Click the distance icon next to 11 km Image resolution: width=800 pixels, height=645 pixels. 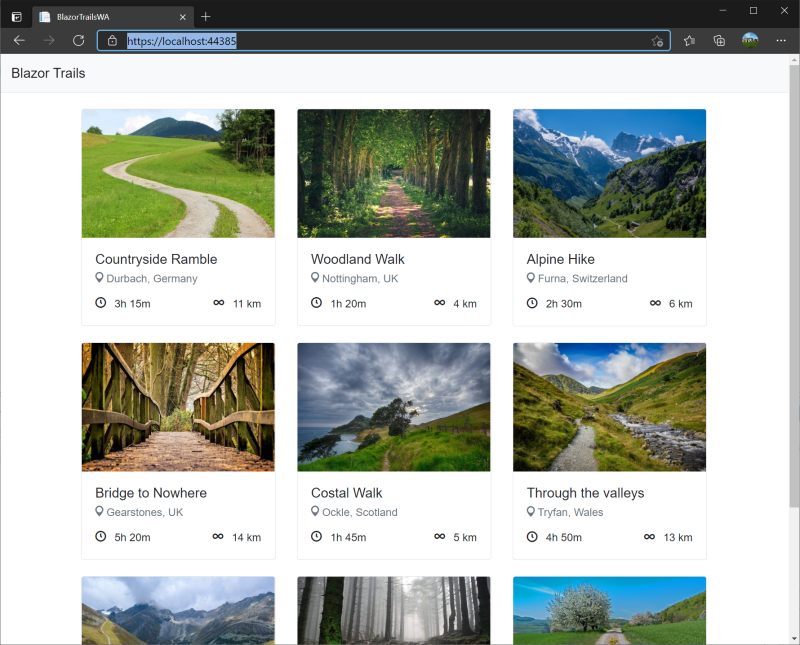[x=219, y=303]
